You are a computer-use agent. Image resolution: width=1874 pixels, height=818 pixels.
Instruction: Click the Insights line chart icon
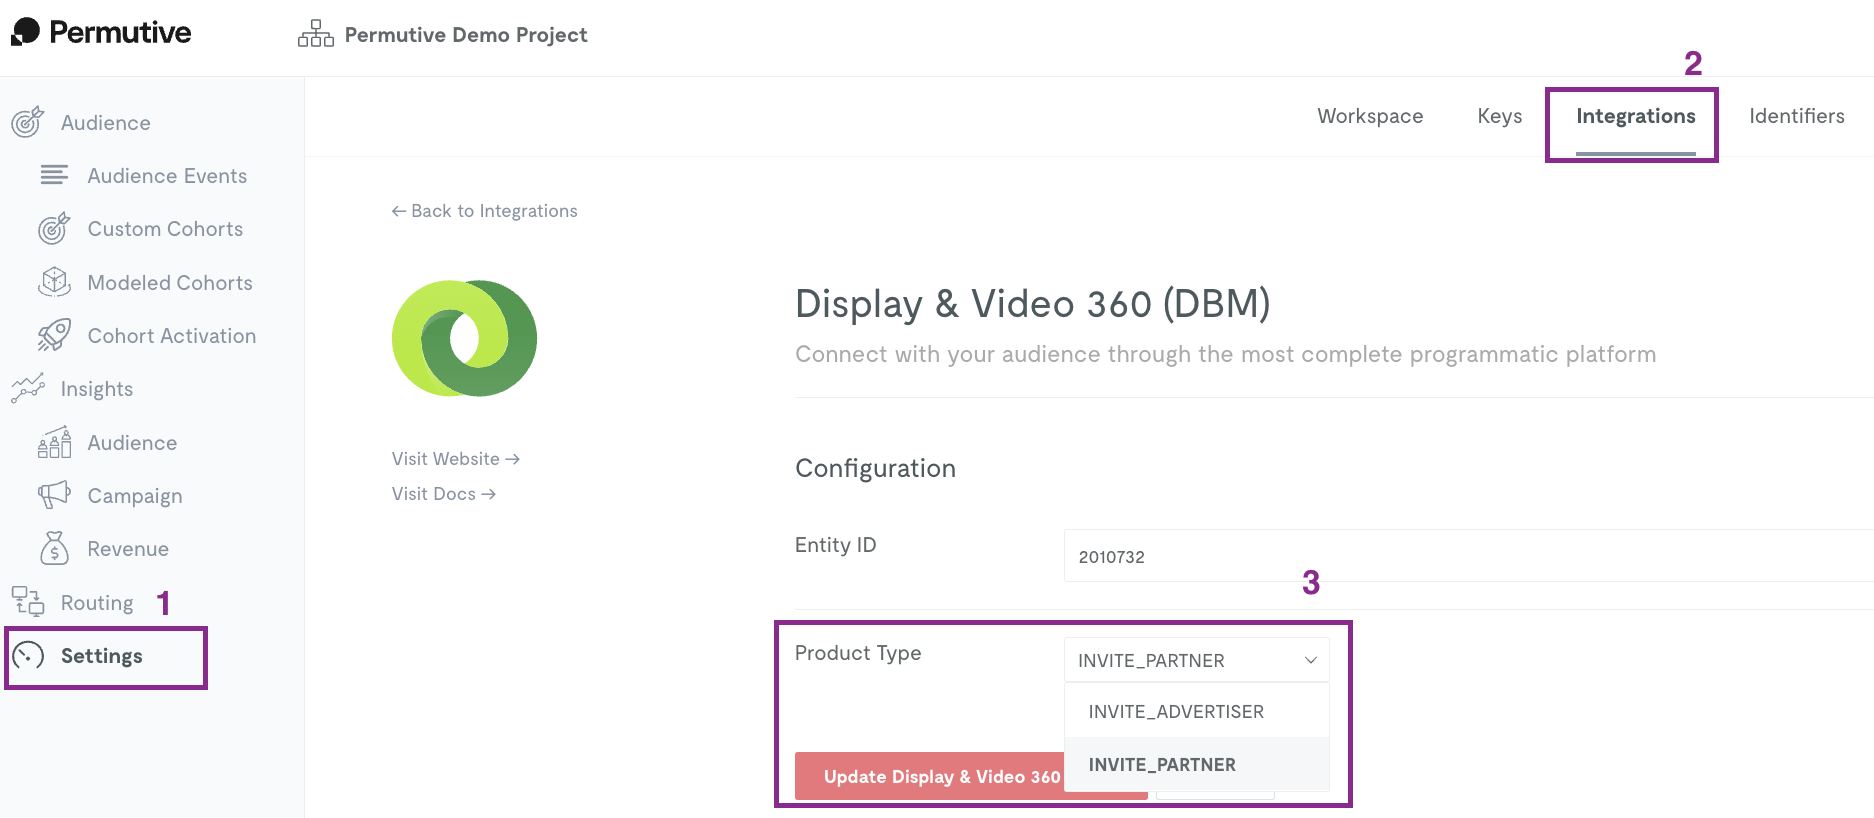click(27, 388)
